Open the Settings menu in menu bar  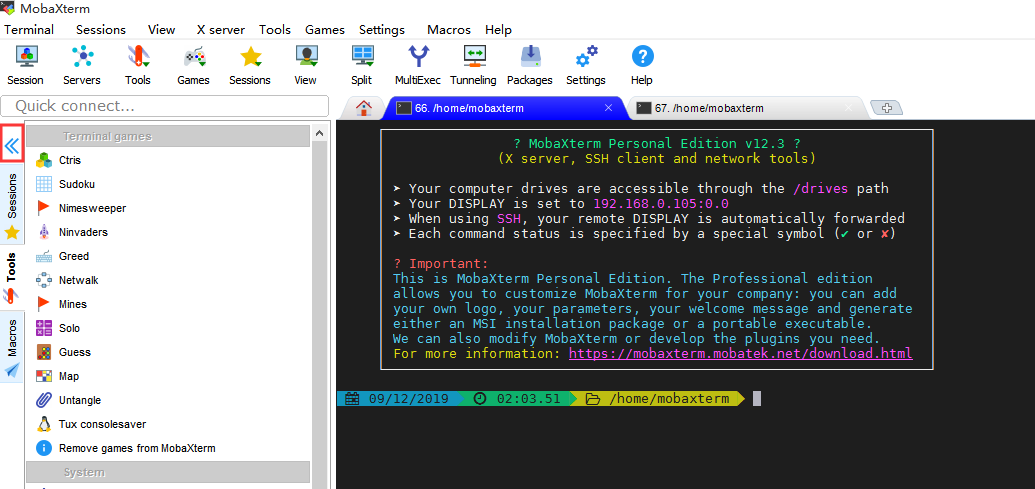(x=382, y=30)
